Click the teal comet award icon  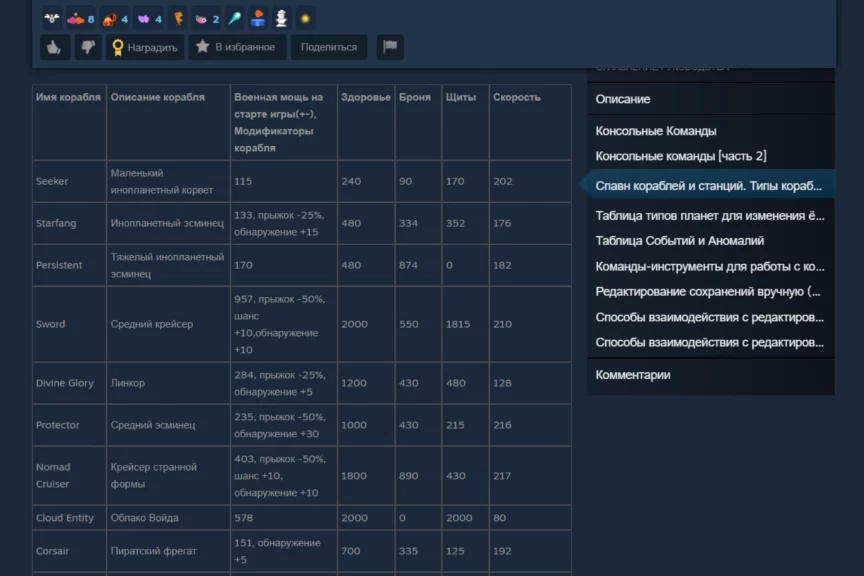pos(235,18)
